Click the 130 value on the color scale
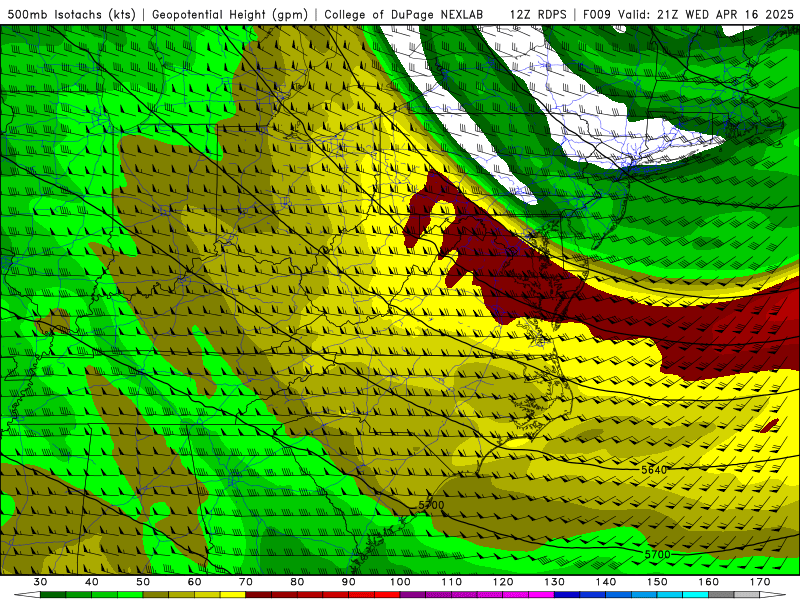800x600 pixels. click(555, 582)
